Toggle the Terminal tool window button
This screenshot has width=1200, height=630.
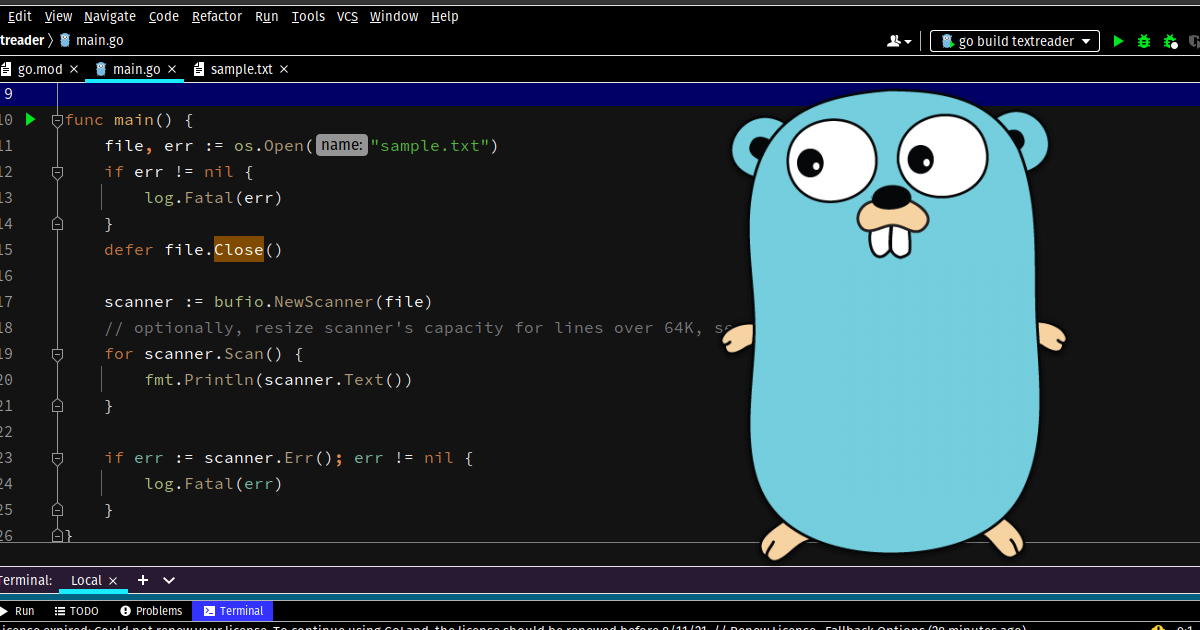tap(233, 611)
